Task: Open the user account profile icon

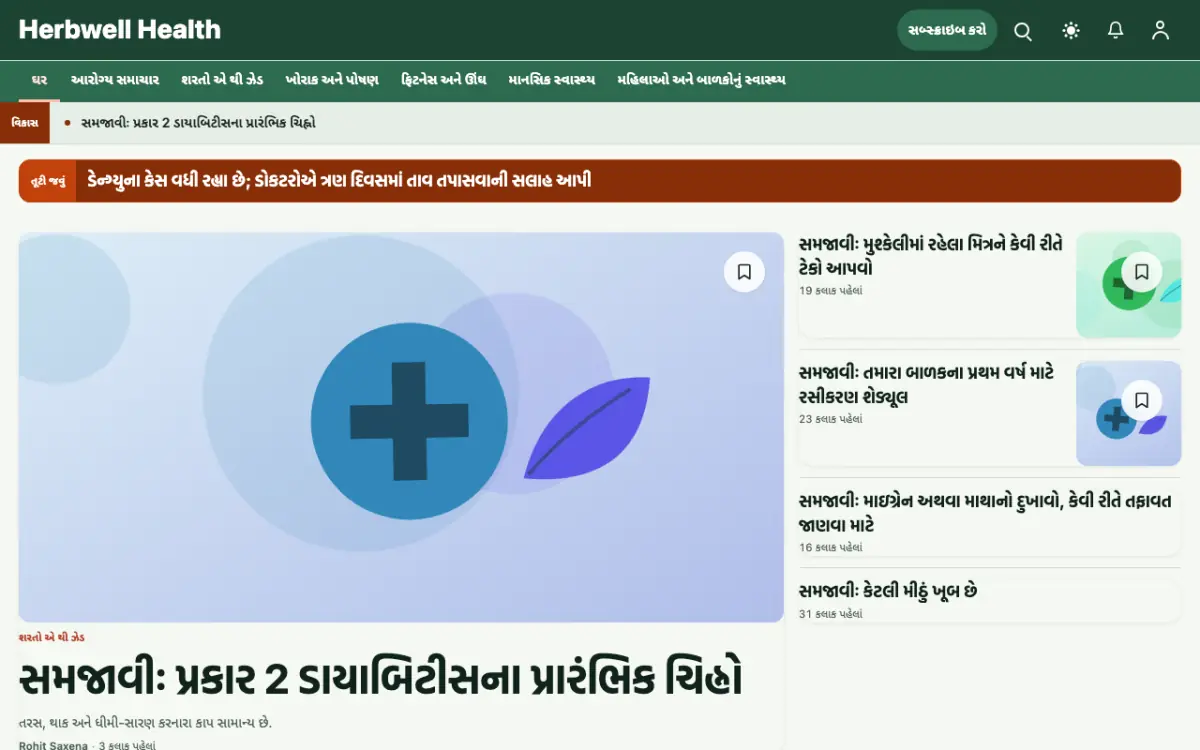Action: tap(1160, 31)
